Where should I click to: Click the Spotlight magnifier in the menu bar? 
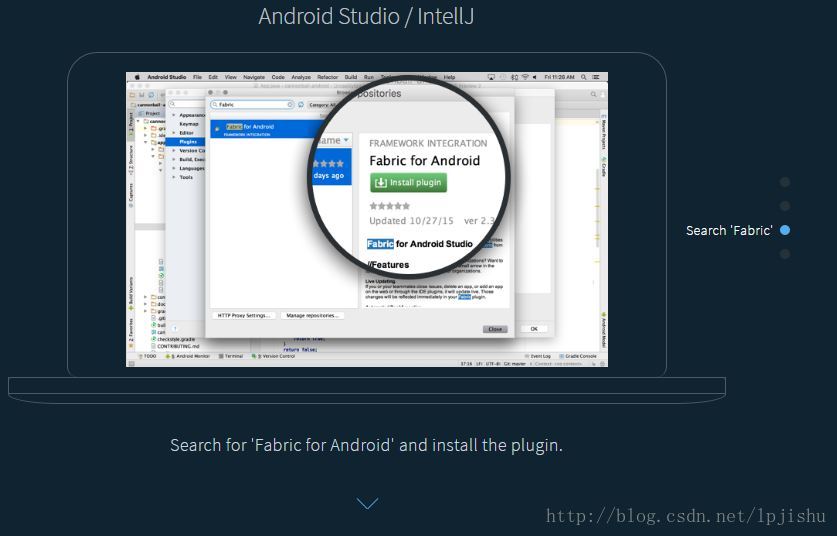click(x=583, y=77)
